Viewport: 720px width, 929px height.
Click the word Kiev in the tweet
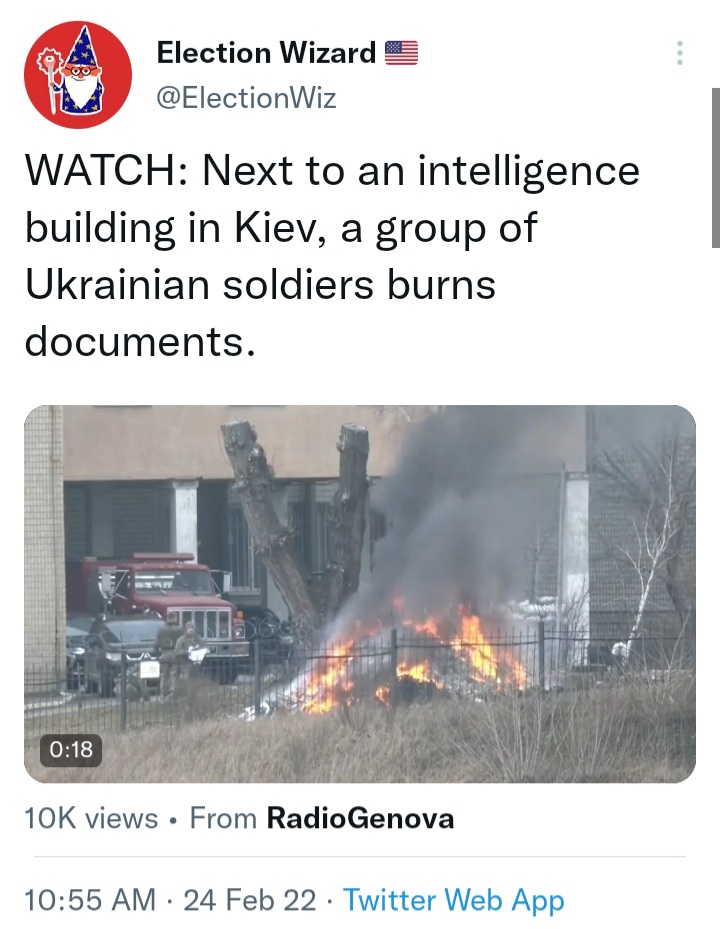click(275, 228)
